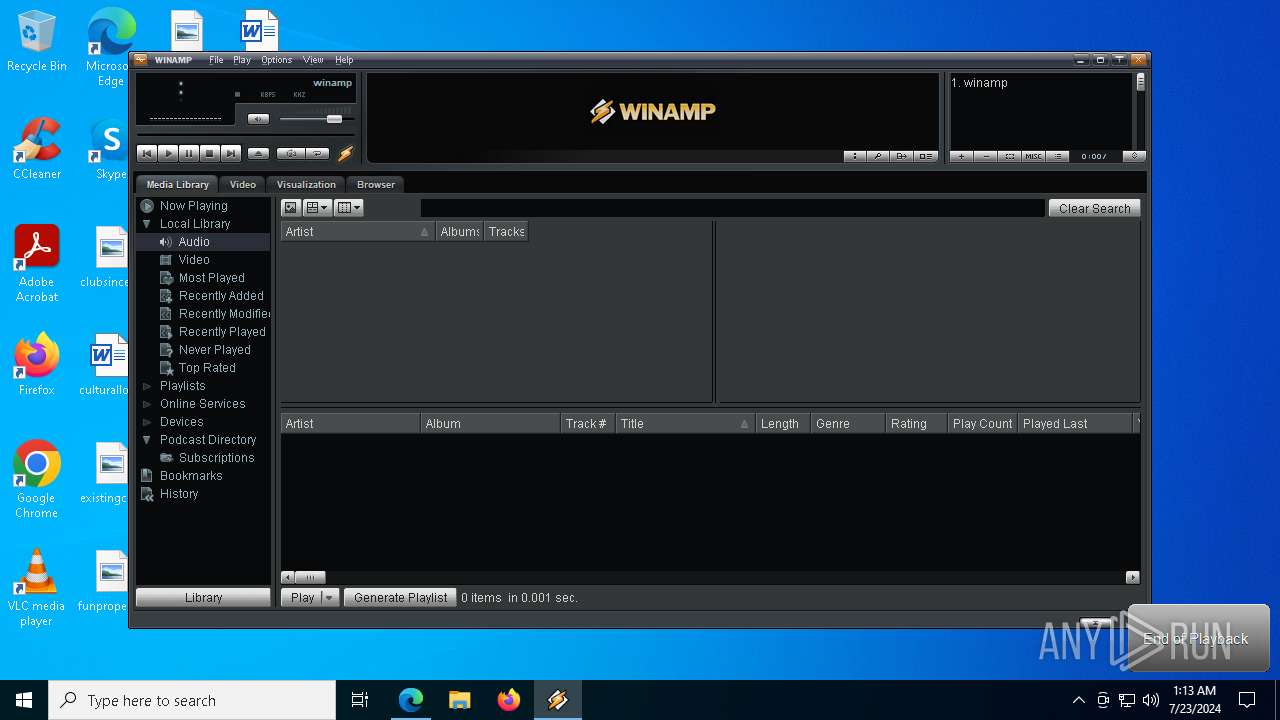Open File Explorer from the taskbar

pyautogui.click(x=460, y=700)
